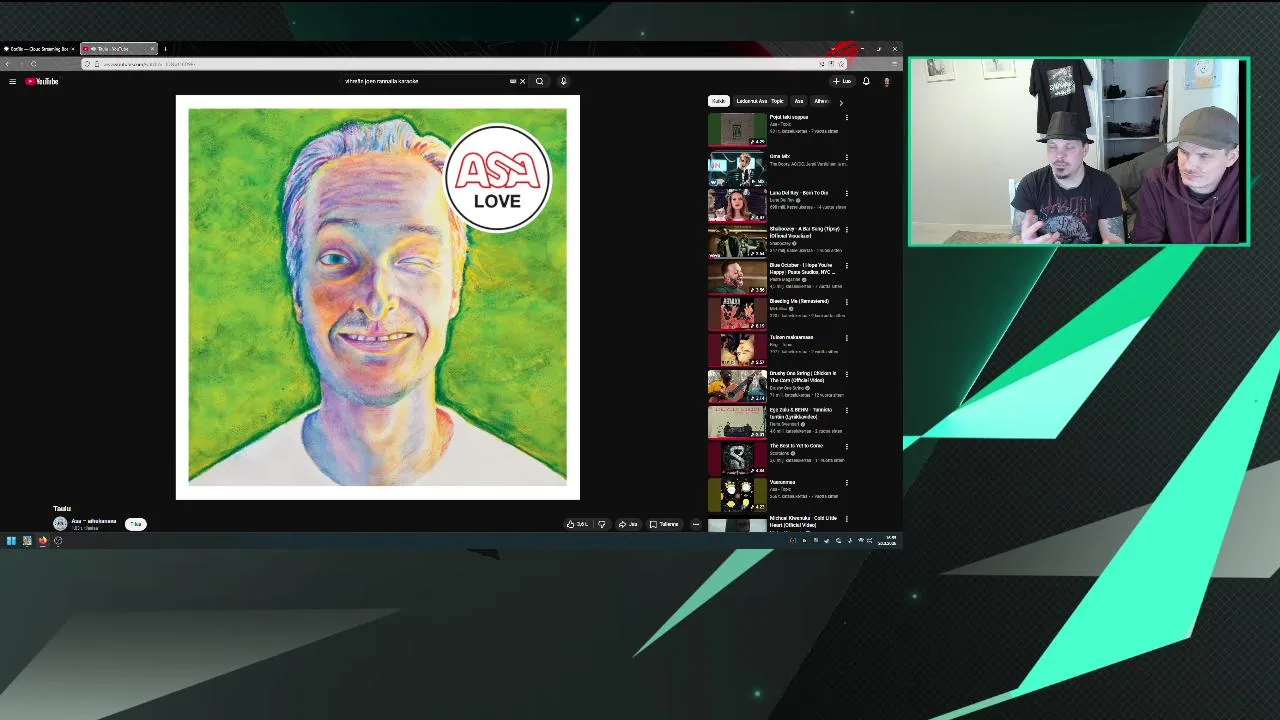Go back with browser back arrow
This screenshot has height=720, width=1280.
pos(7,64)
